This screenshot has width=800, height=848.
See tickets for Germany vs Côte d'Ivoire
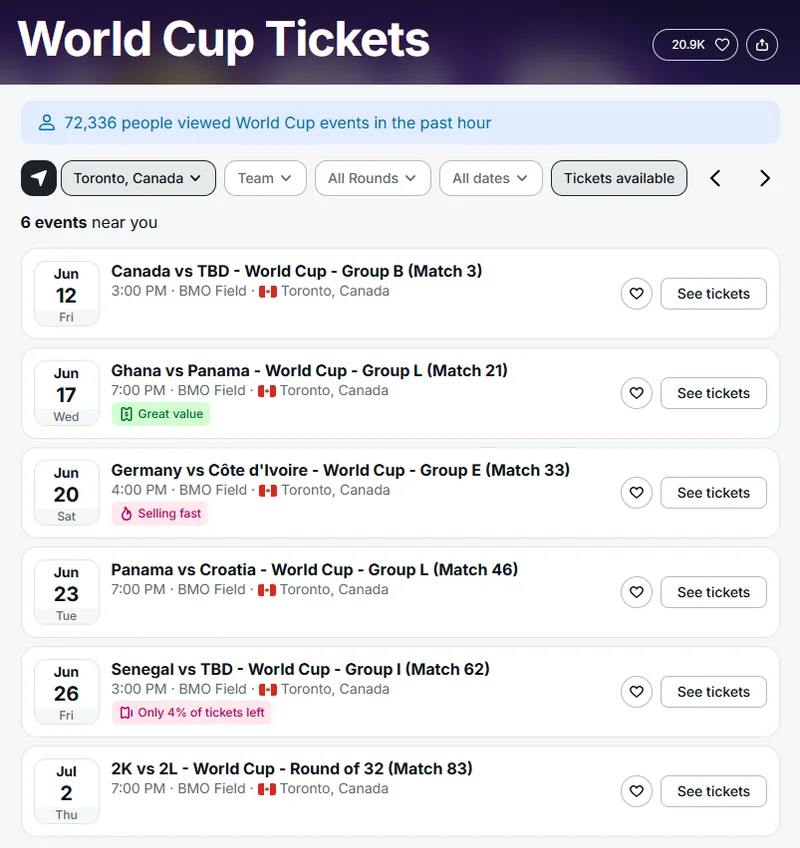point(713,493)
